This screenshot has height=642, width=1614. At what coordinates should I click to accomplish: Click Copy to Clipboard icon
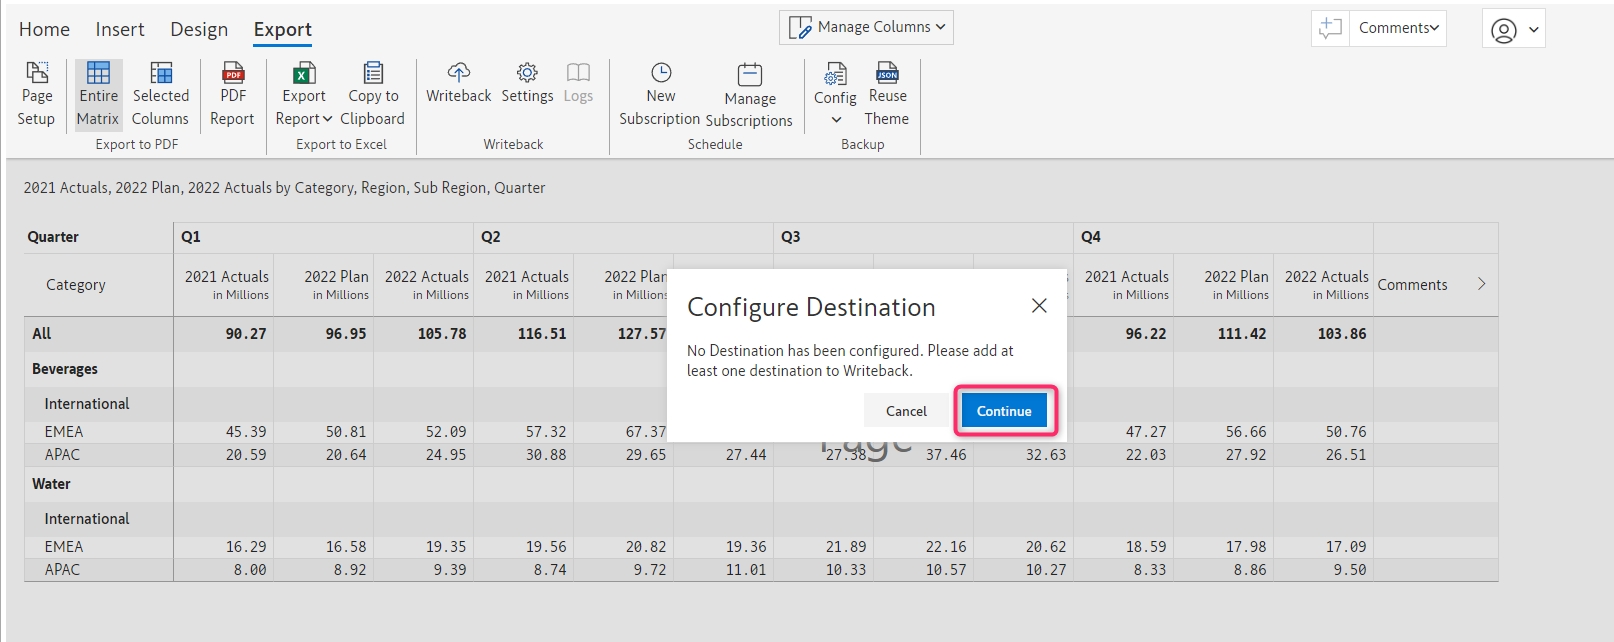(373, 73)
